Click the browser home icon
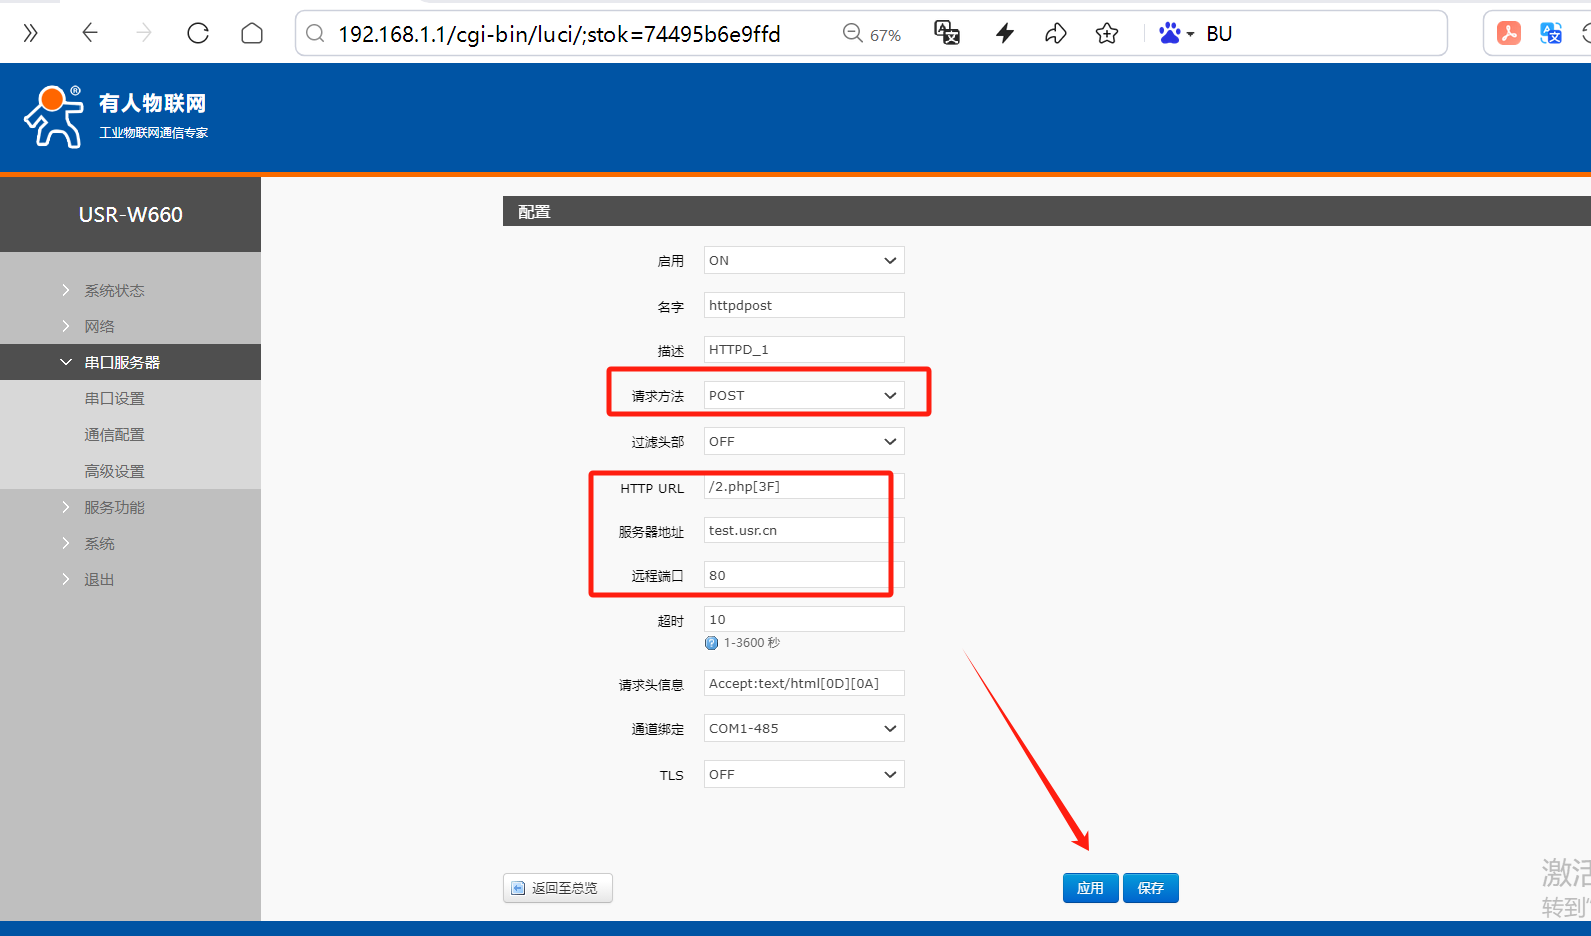The height and width of the screenshot is (936, 1591). 252,33
